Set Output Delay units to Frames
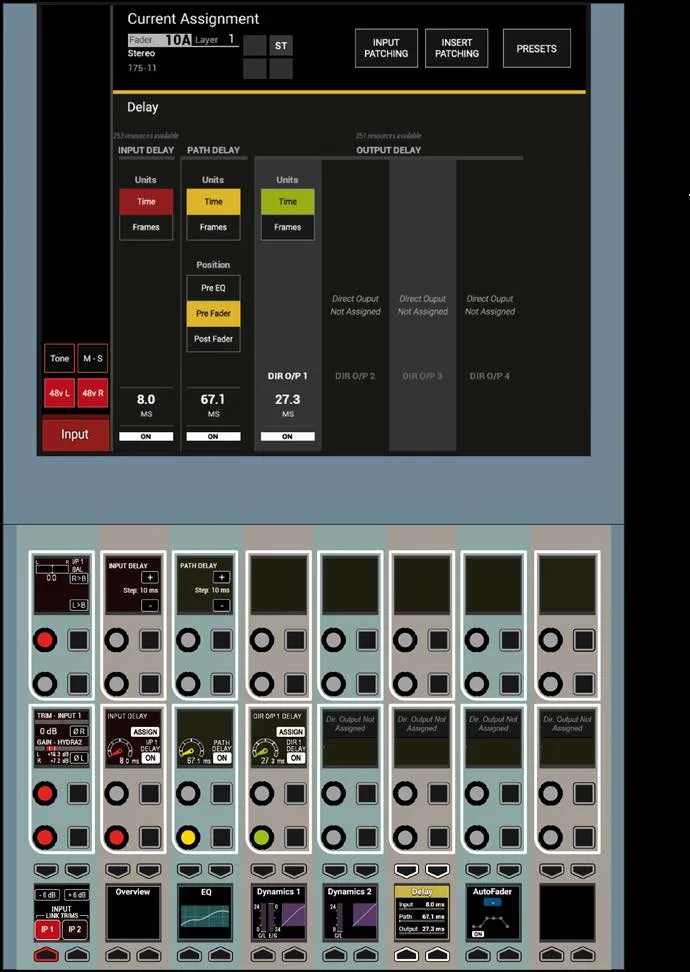Image resolution: width=690 pixels, height=972 pixels. (287, 227)
